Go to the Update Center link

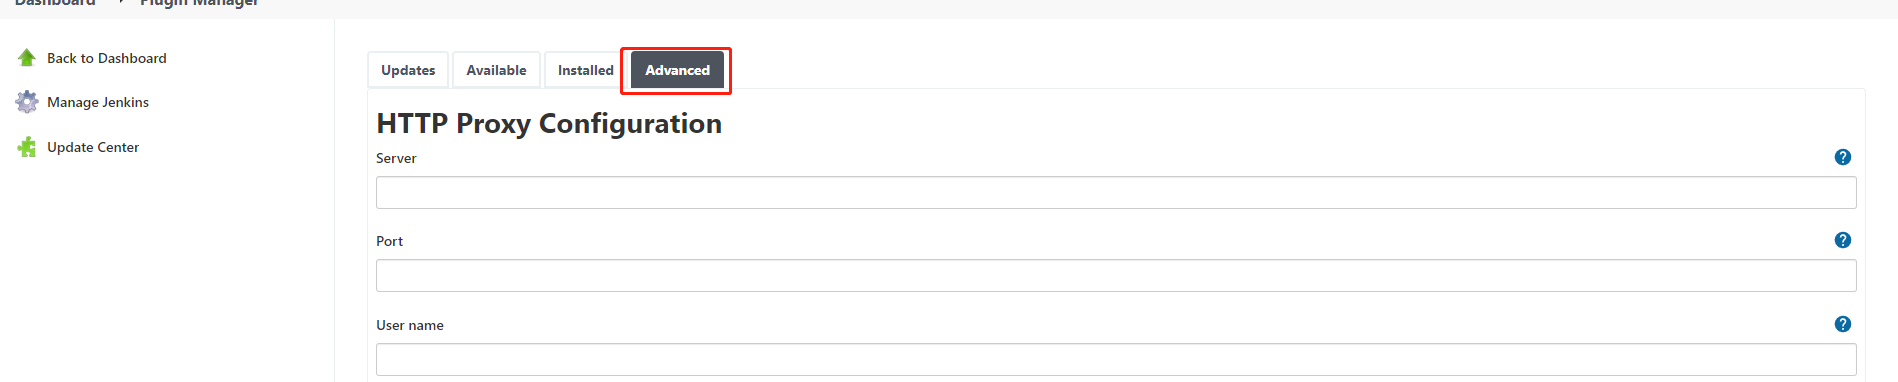click(x=93, y=147)
